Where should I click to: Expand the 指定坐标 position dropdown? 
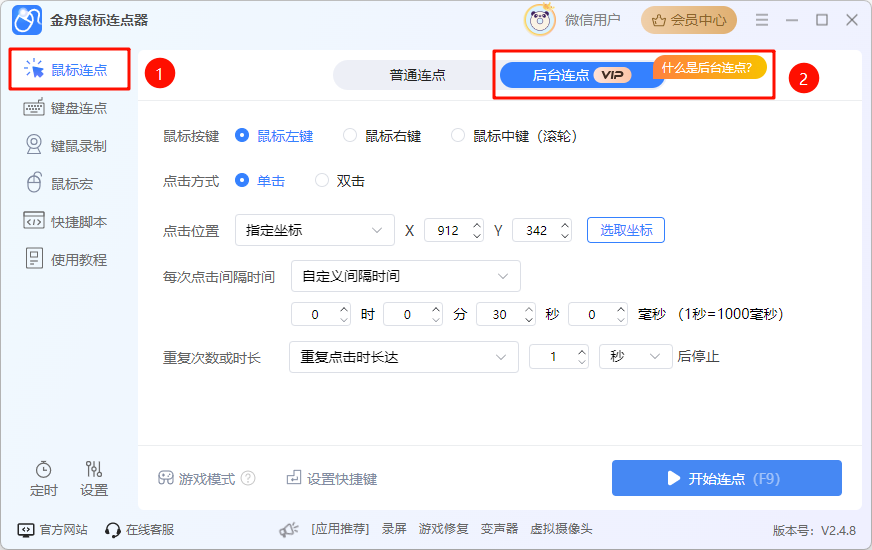(x=315, y=230)
